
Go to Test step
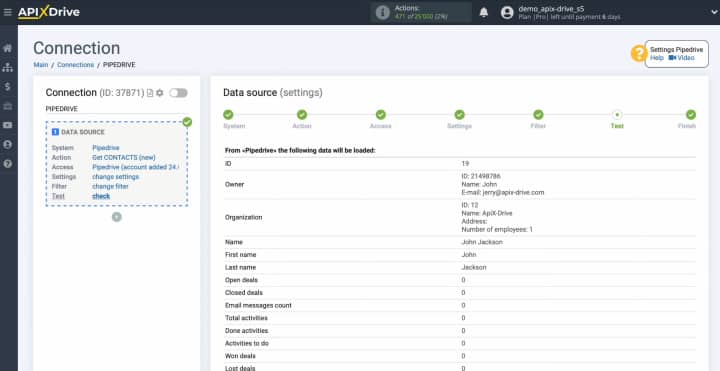[617, 115]
